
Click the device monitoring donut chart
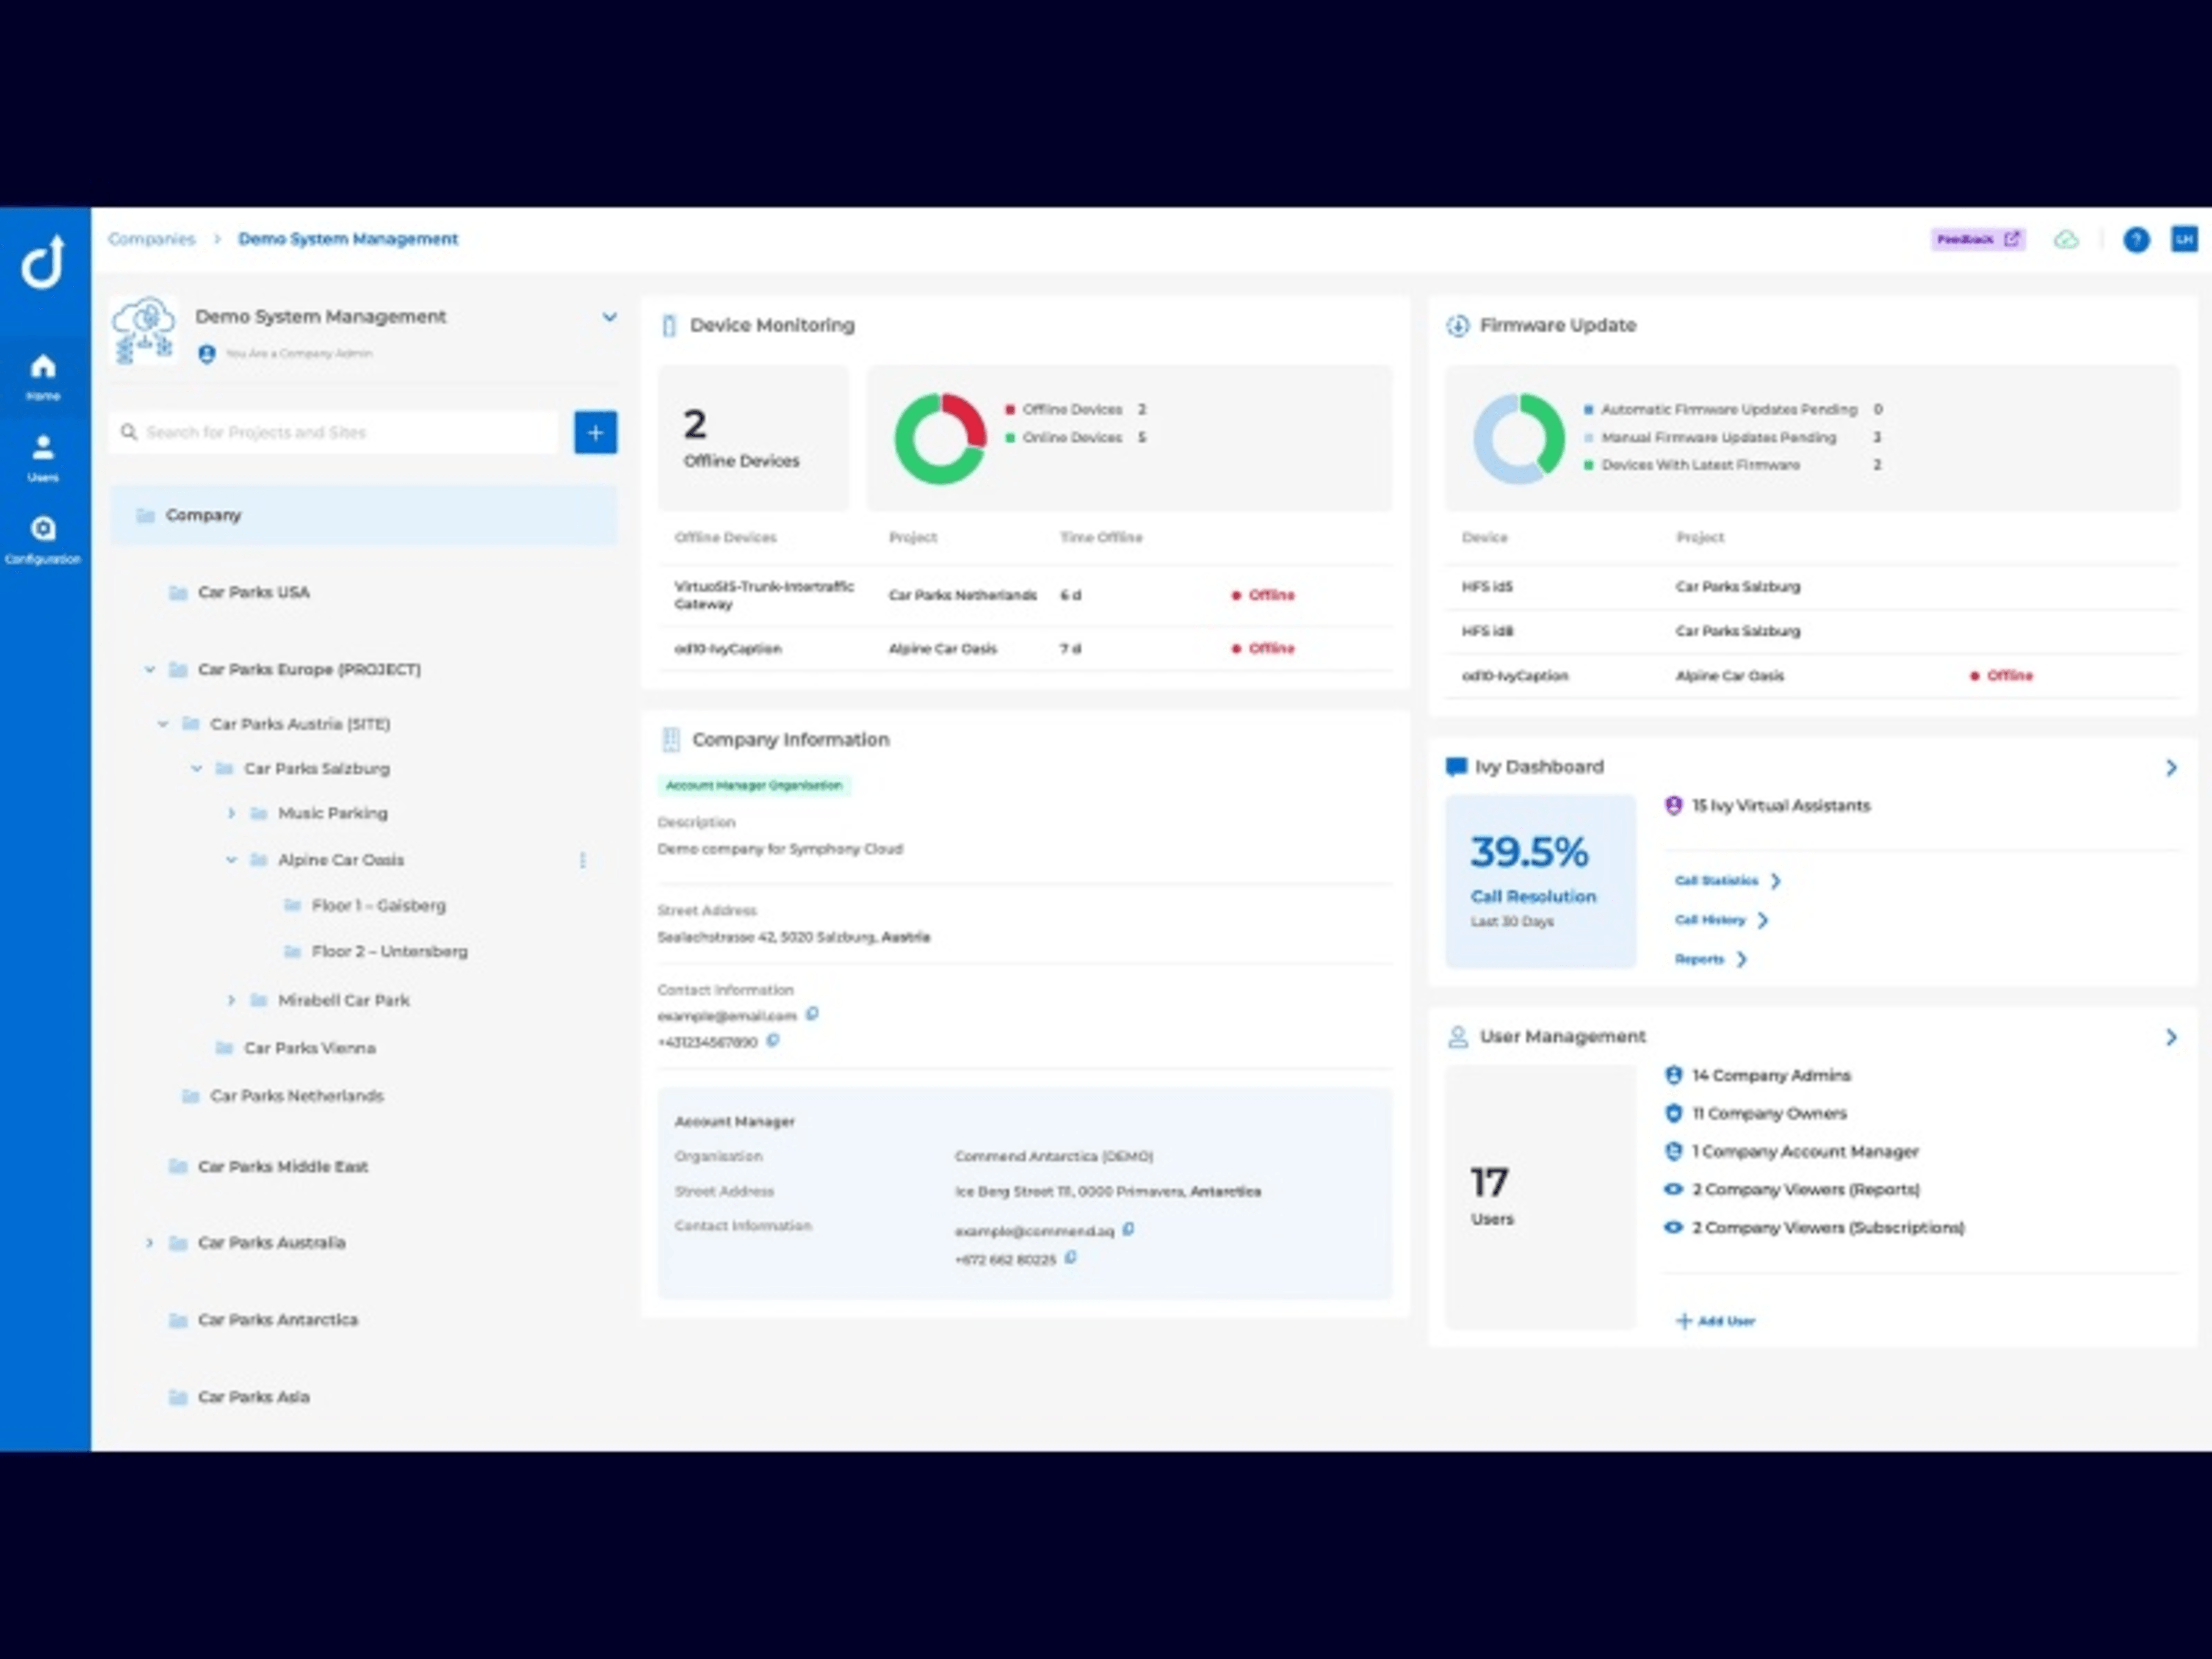[940, 439]
